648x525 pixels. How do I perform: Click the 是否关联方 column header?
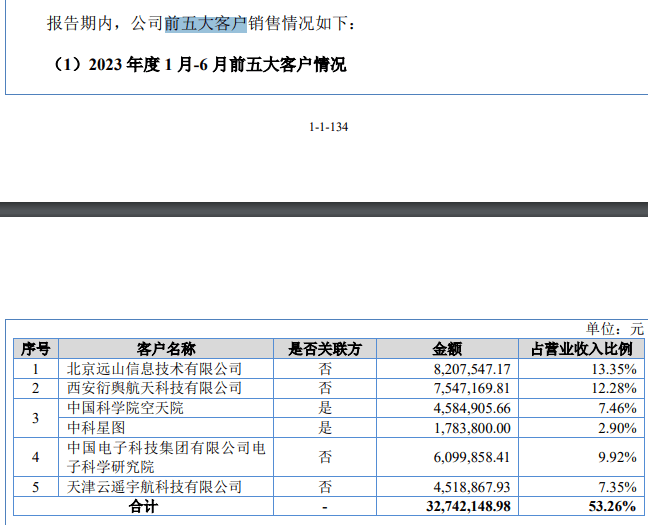(325, 349)
